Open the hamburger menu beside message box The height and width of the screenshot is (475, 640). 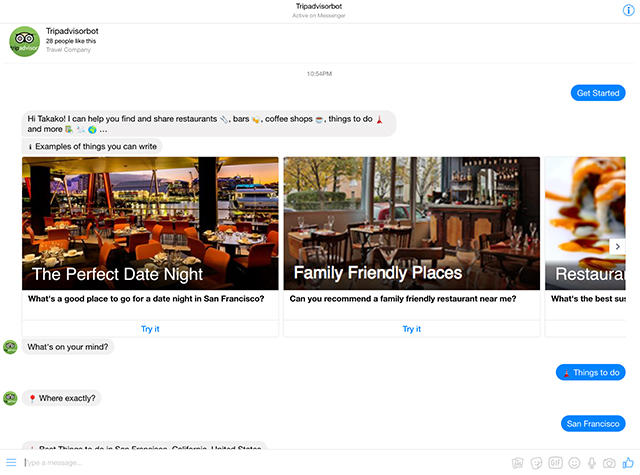coord(11,462)
